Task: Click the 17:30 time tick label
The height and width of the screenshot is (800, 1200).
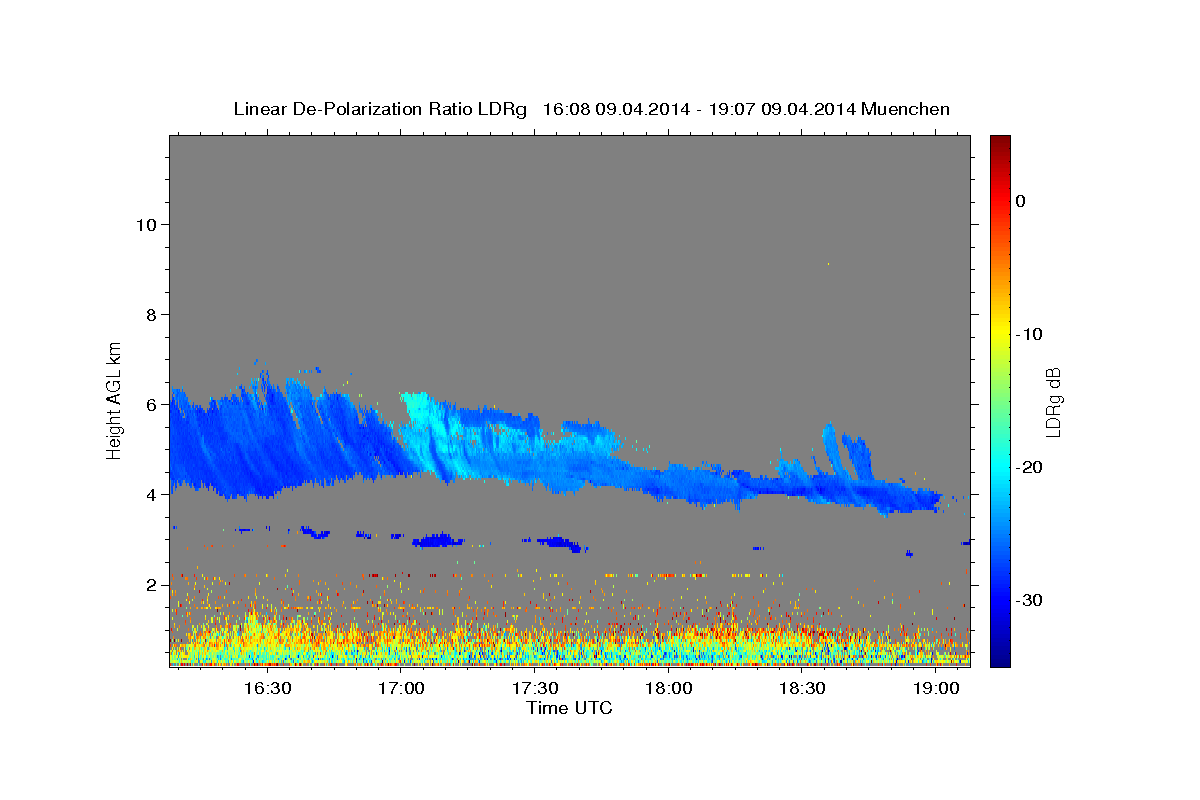Action: [x=535, y=688]
